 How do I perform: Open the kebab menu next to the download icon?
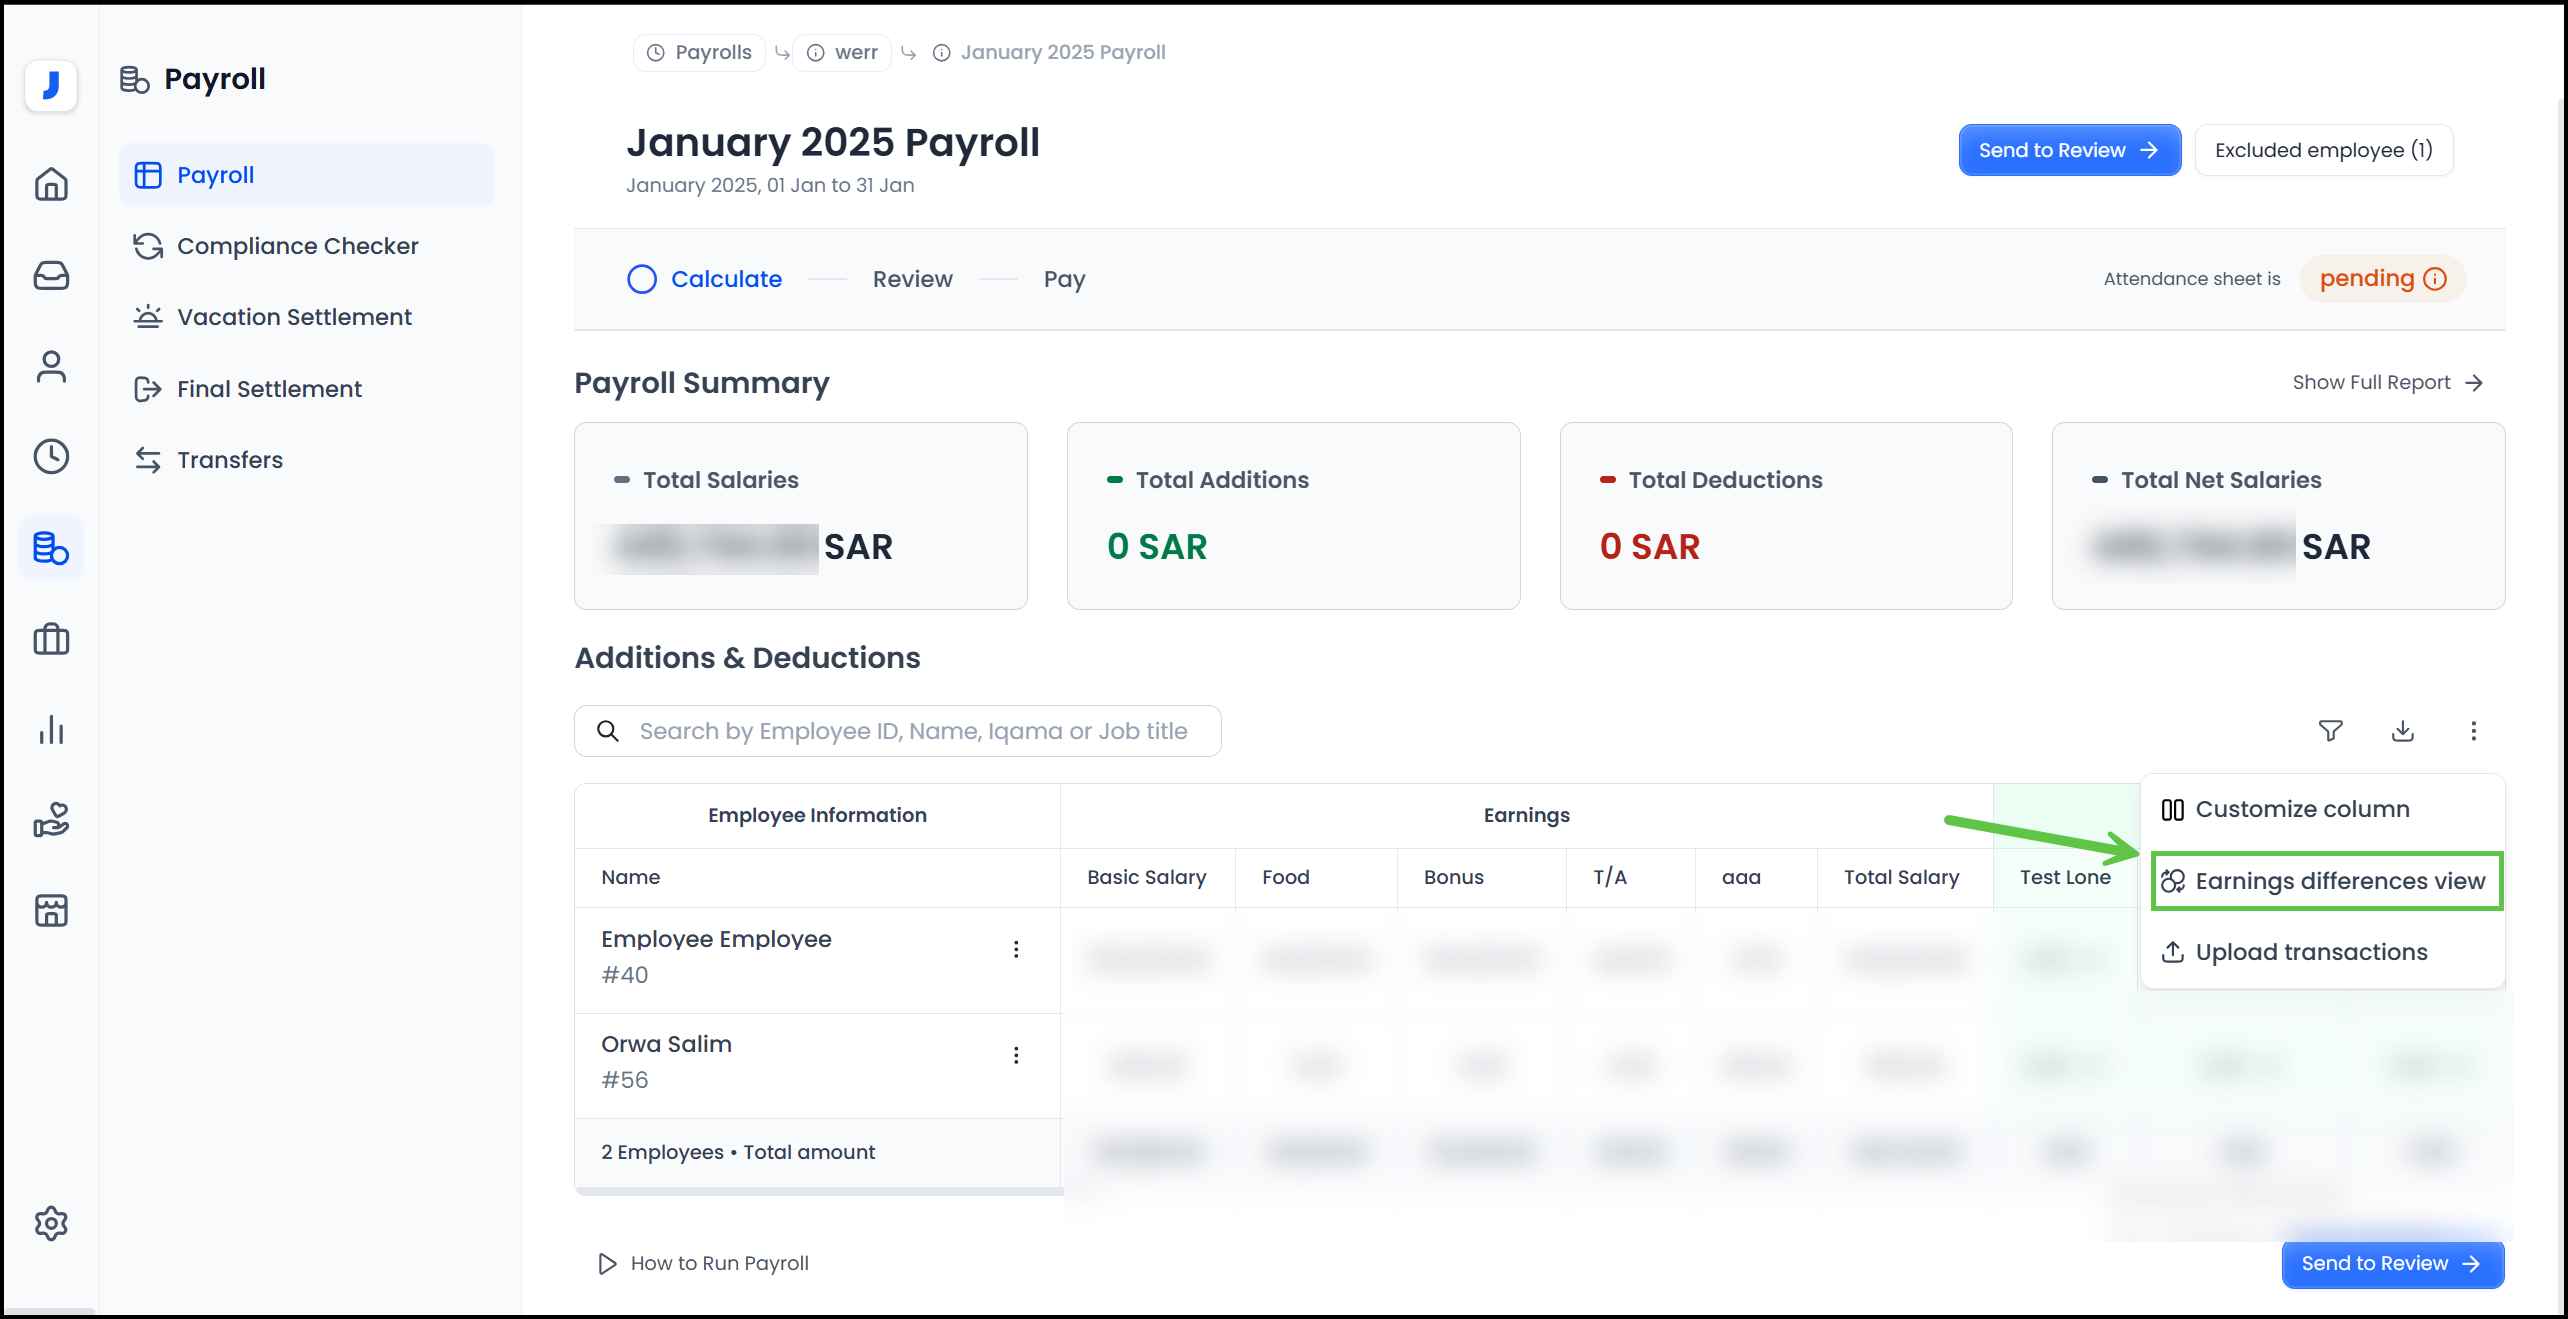pos(2473,731)
